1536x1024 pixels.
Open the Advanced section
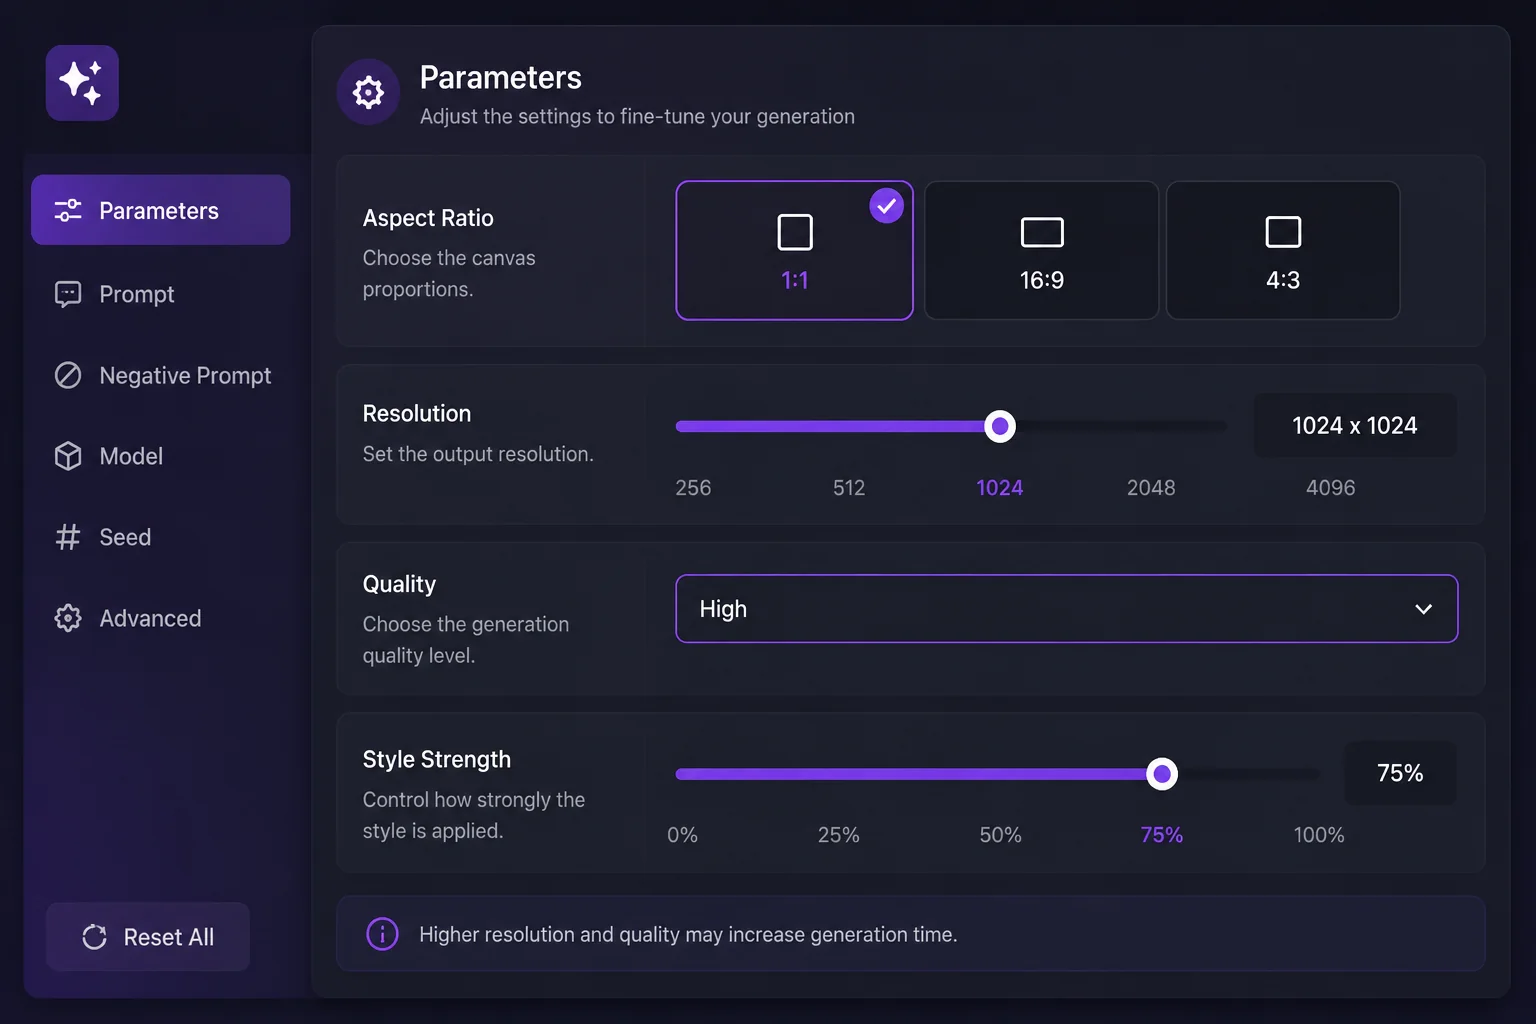pyautogui.click(x=161, y=618)
